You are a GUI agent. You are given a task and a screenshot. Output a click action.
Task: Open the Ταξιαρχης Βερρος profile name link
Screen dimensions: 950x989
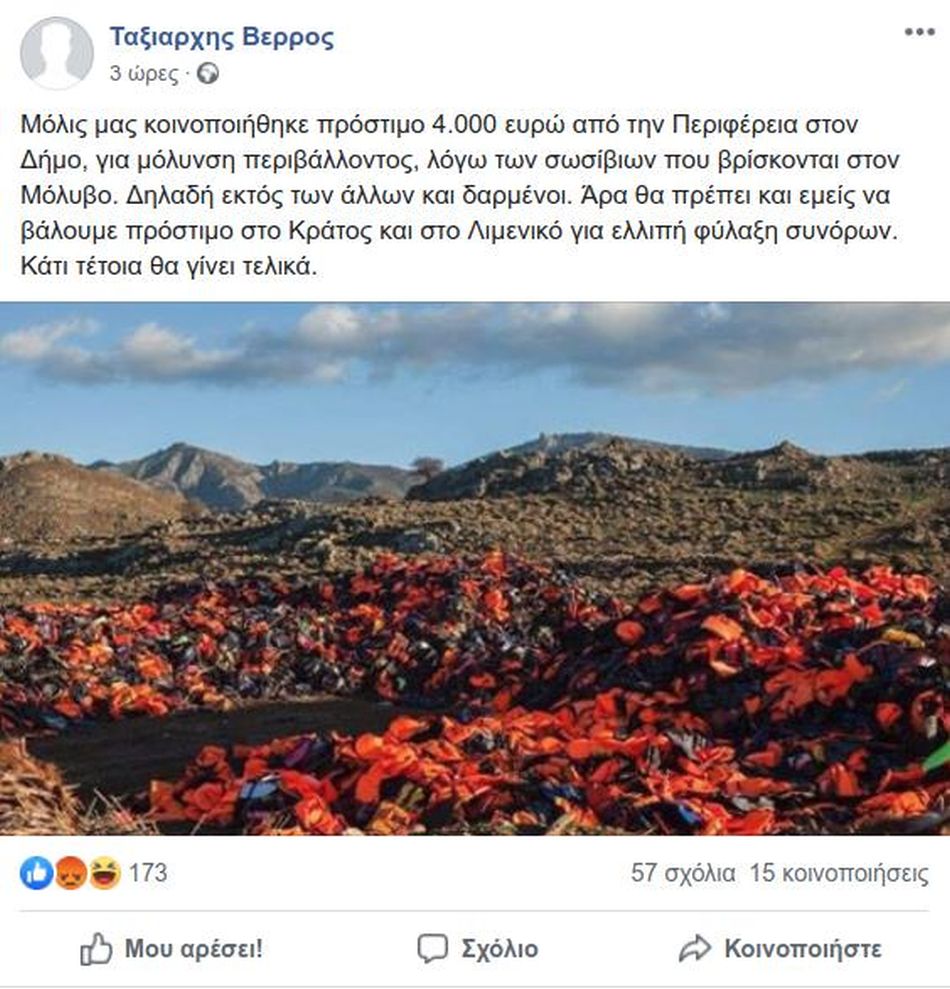tap(222, 37)
